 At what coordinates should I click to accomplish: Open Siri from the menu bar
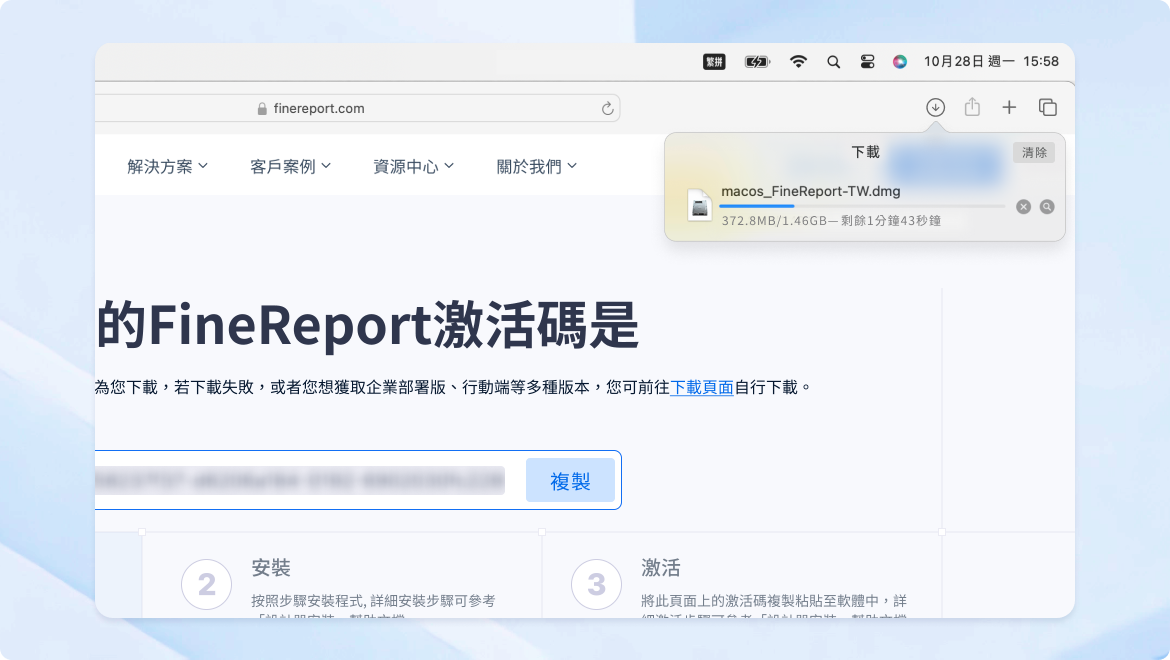tap(899, 61)
